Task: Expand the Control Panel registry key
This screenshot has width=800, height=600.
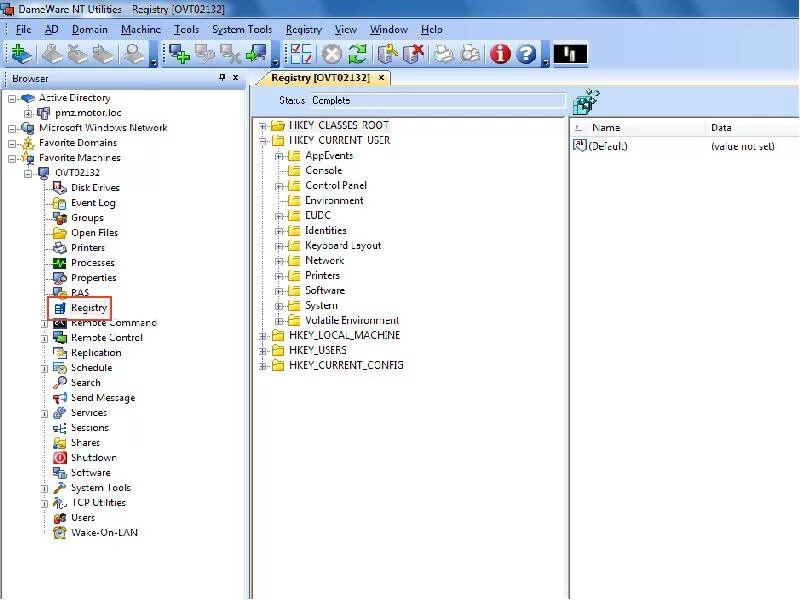Action: (x=279, y=186)
